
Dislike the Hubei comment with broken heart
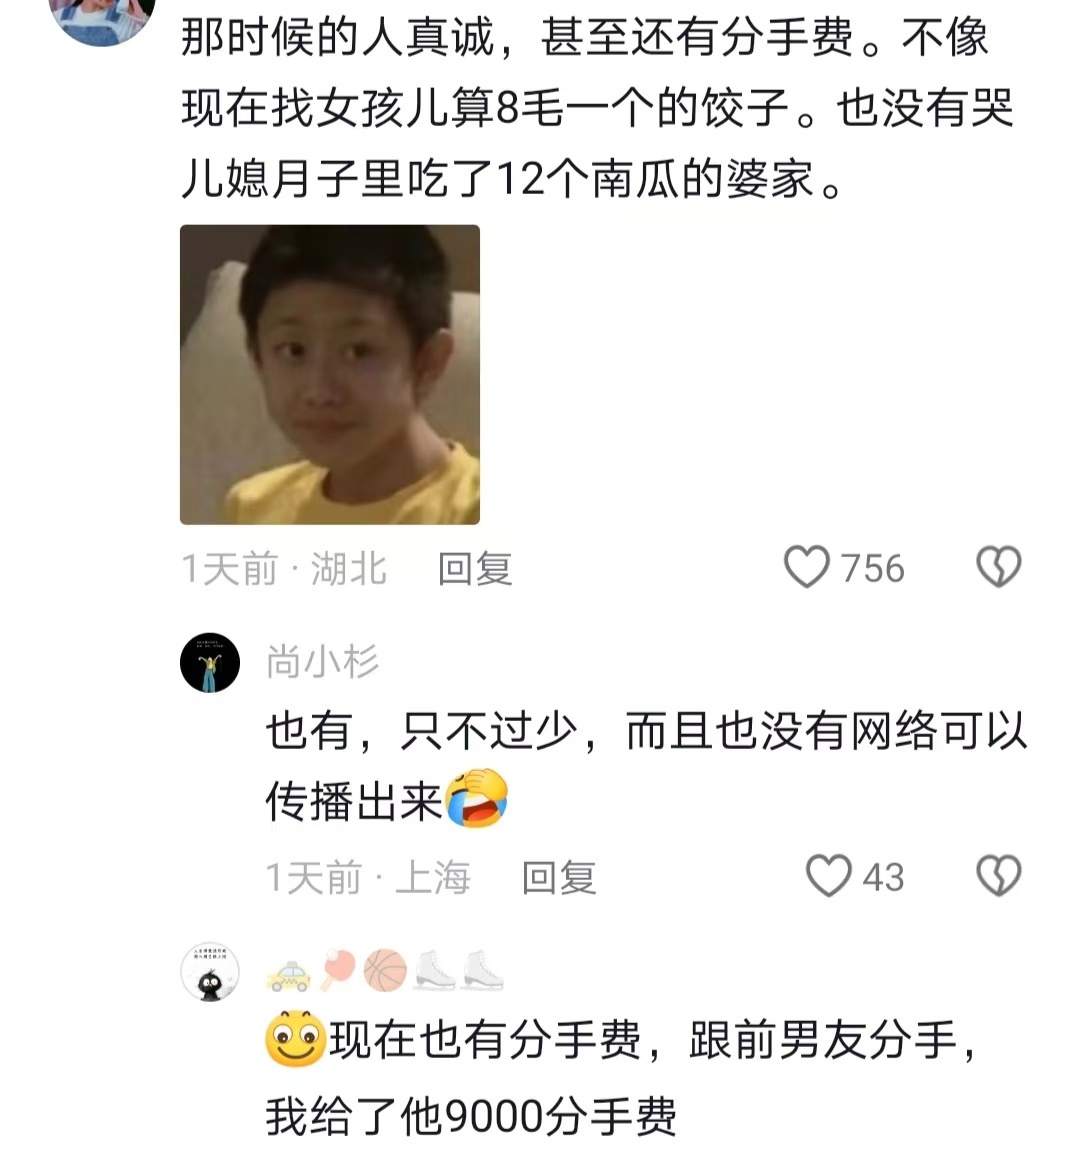[x=999, y=567]
